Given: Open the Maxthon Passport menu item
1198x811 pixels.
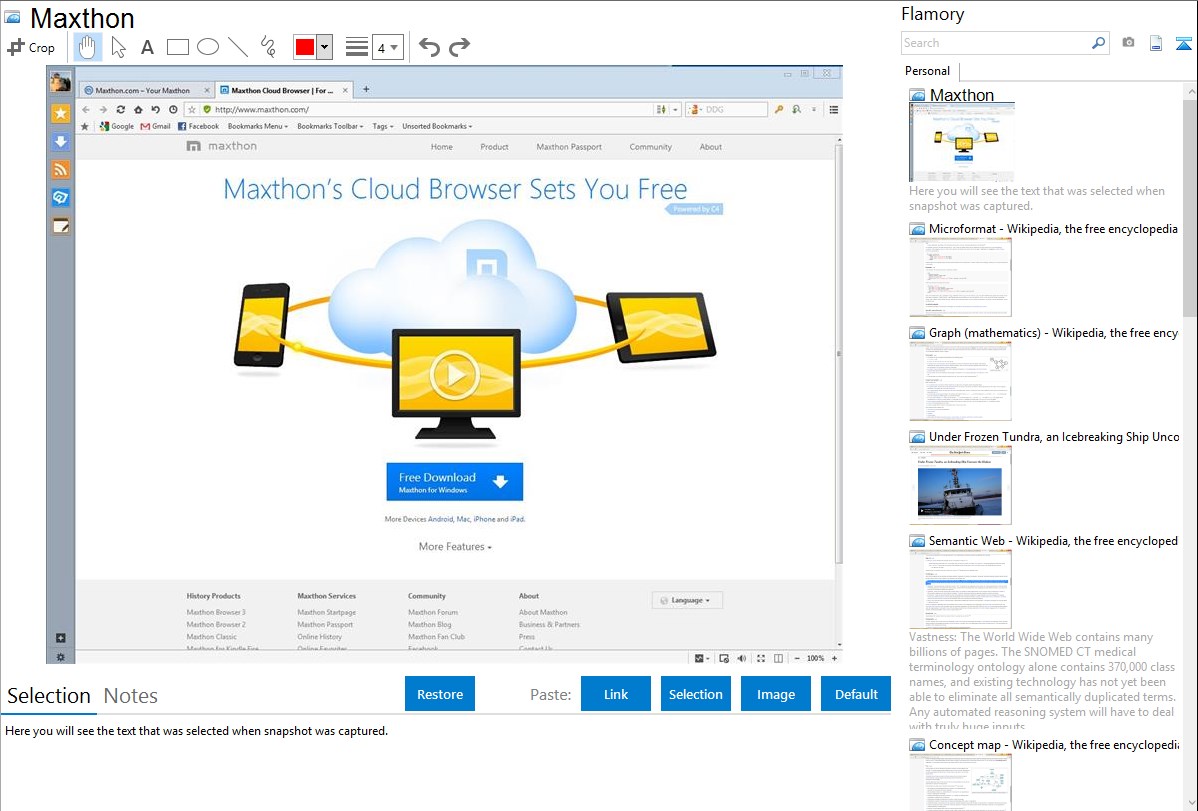Looking at the screenshot, I should click(569, 147).
